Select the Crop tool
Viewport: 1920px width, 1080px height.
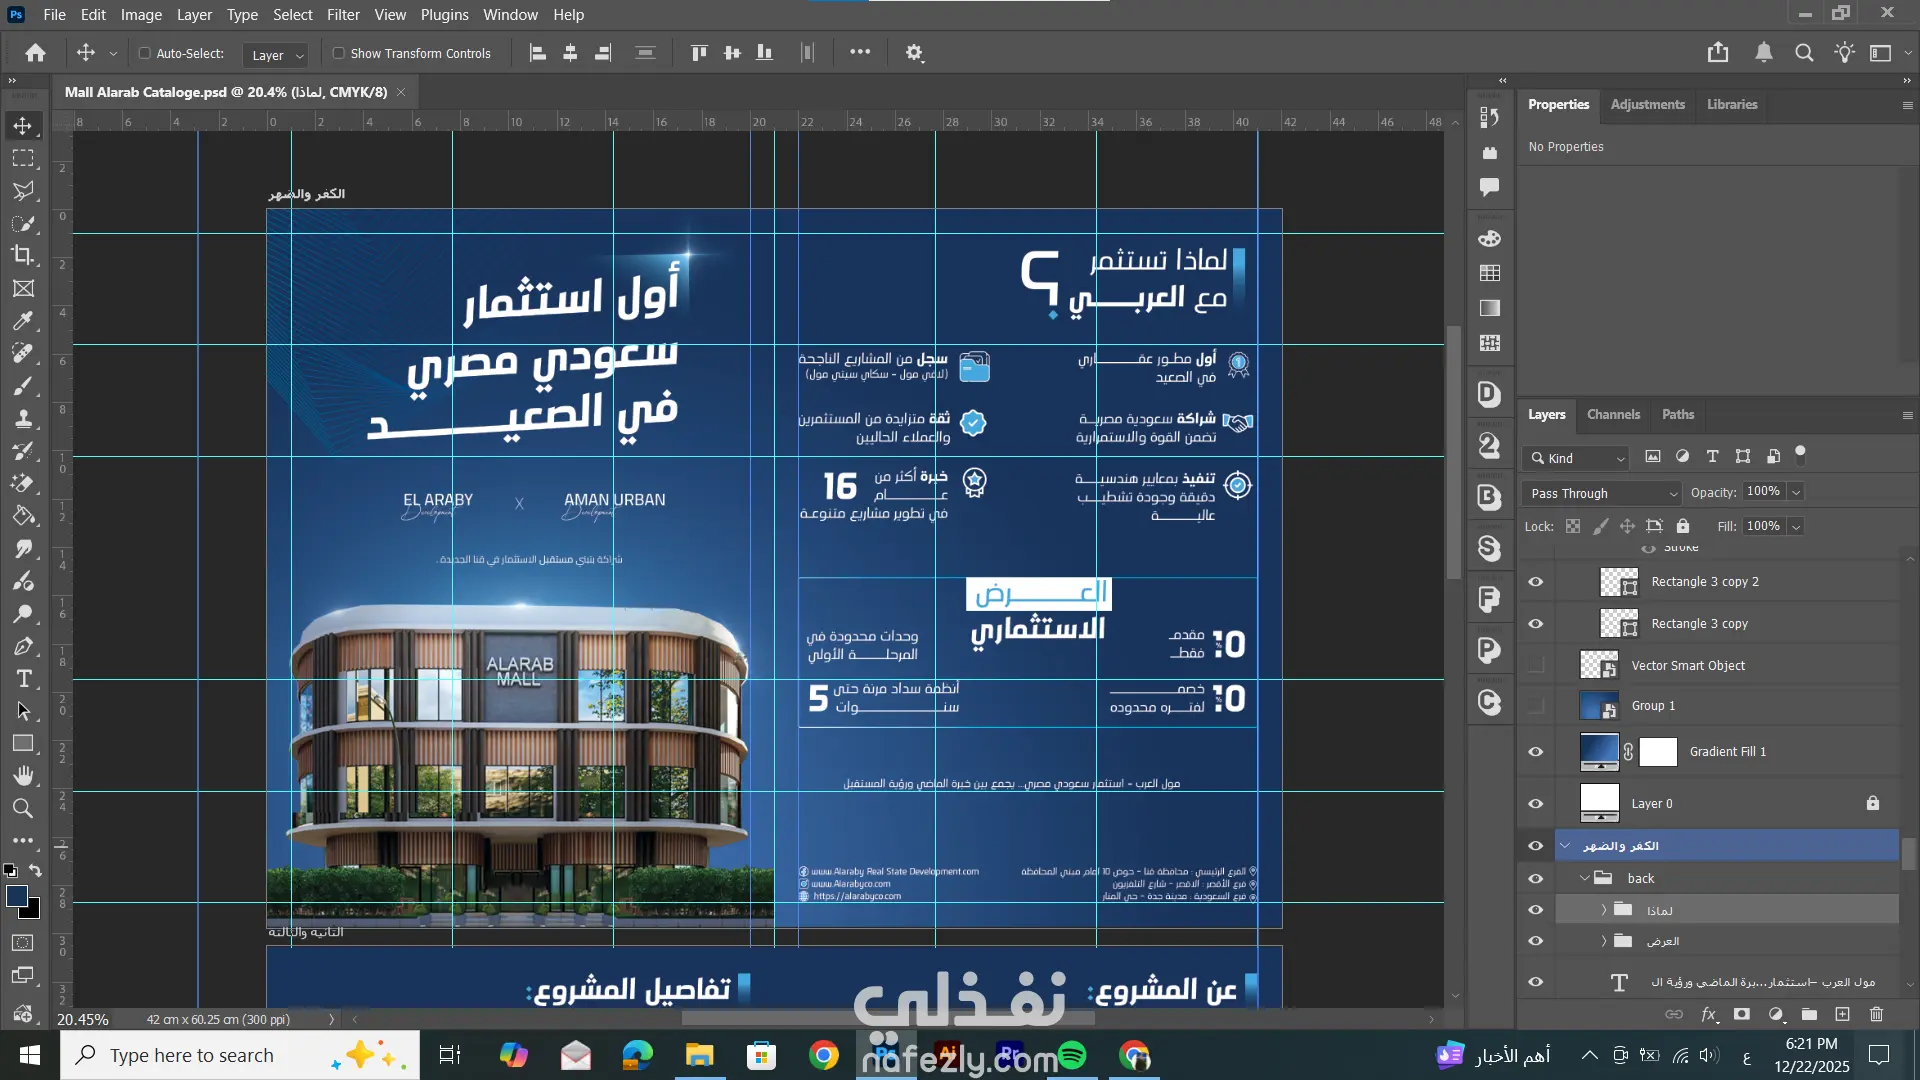[x=23, y=255]
